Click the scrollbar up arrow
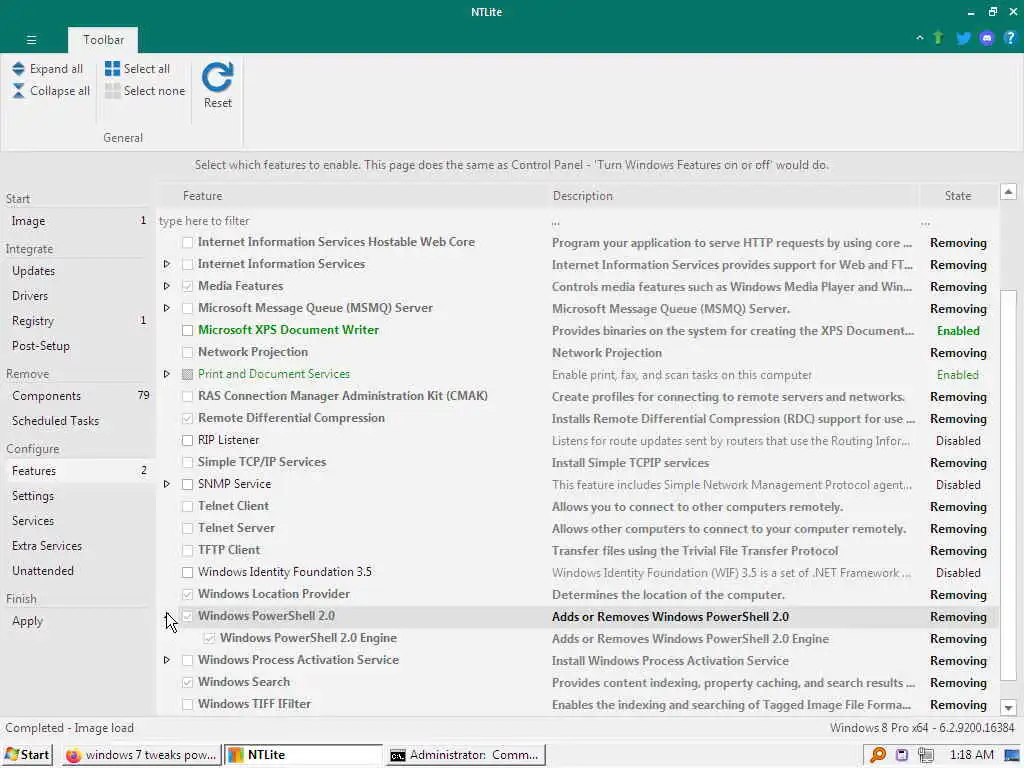This screenshot has height=768, width=1024. coord(1008,191)
